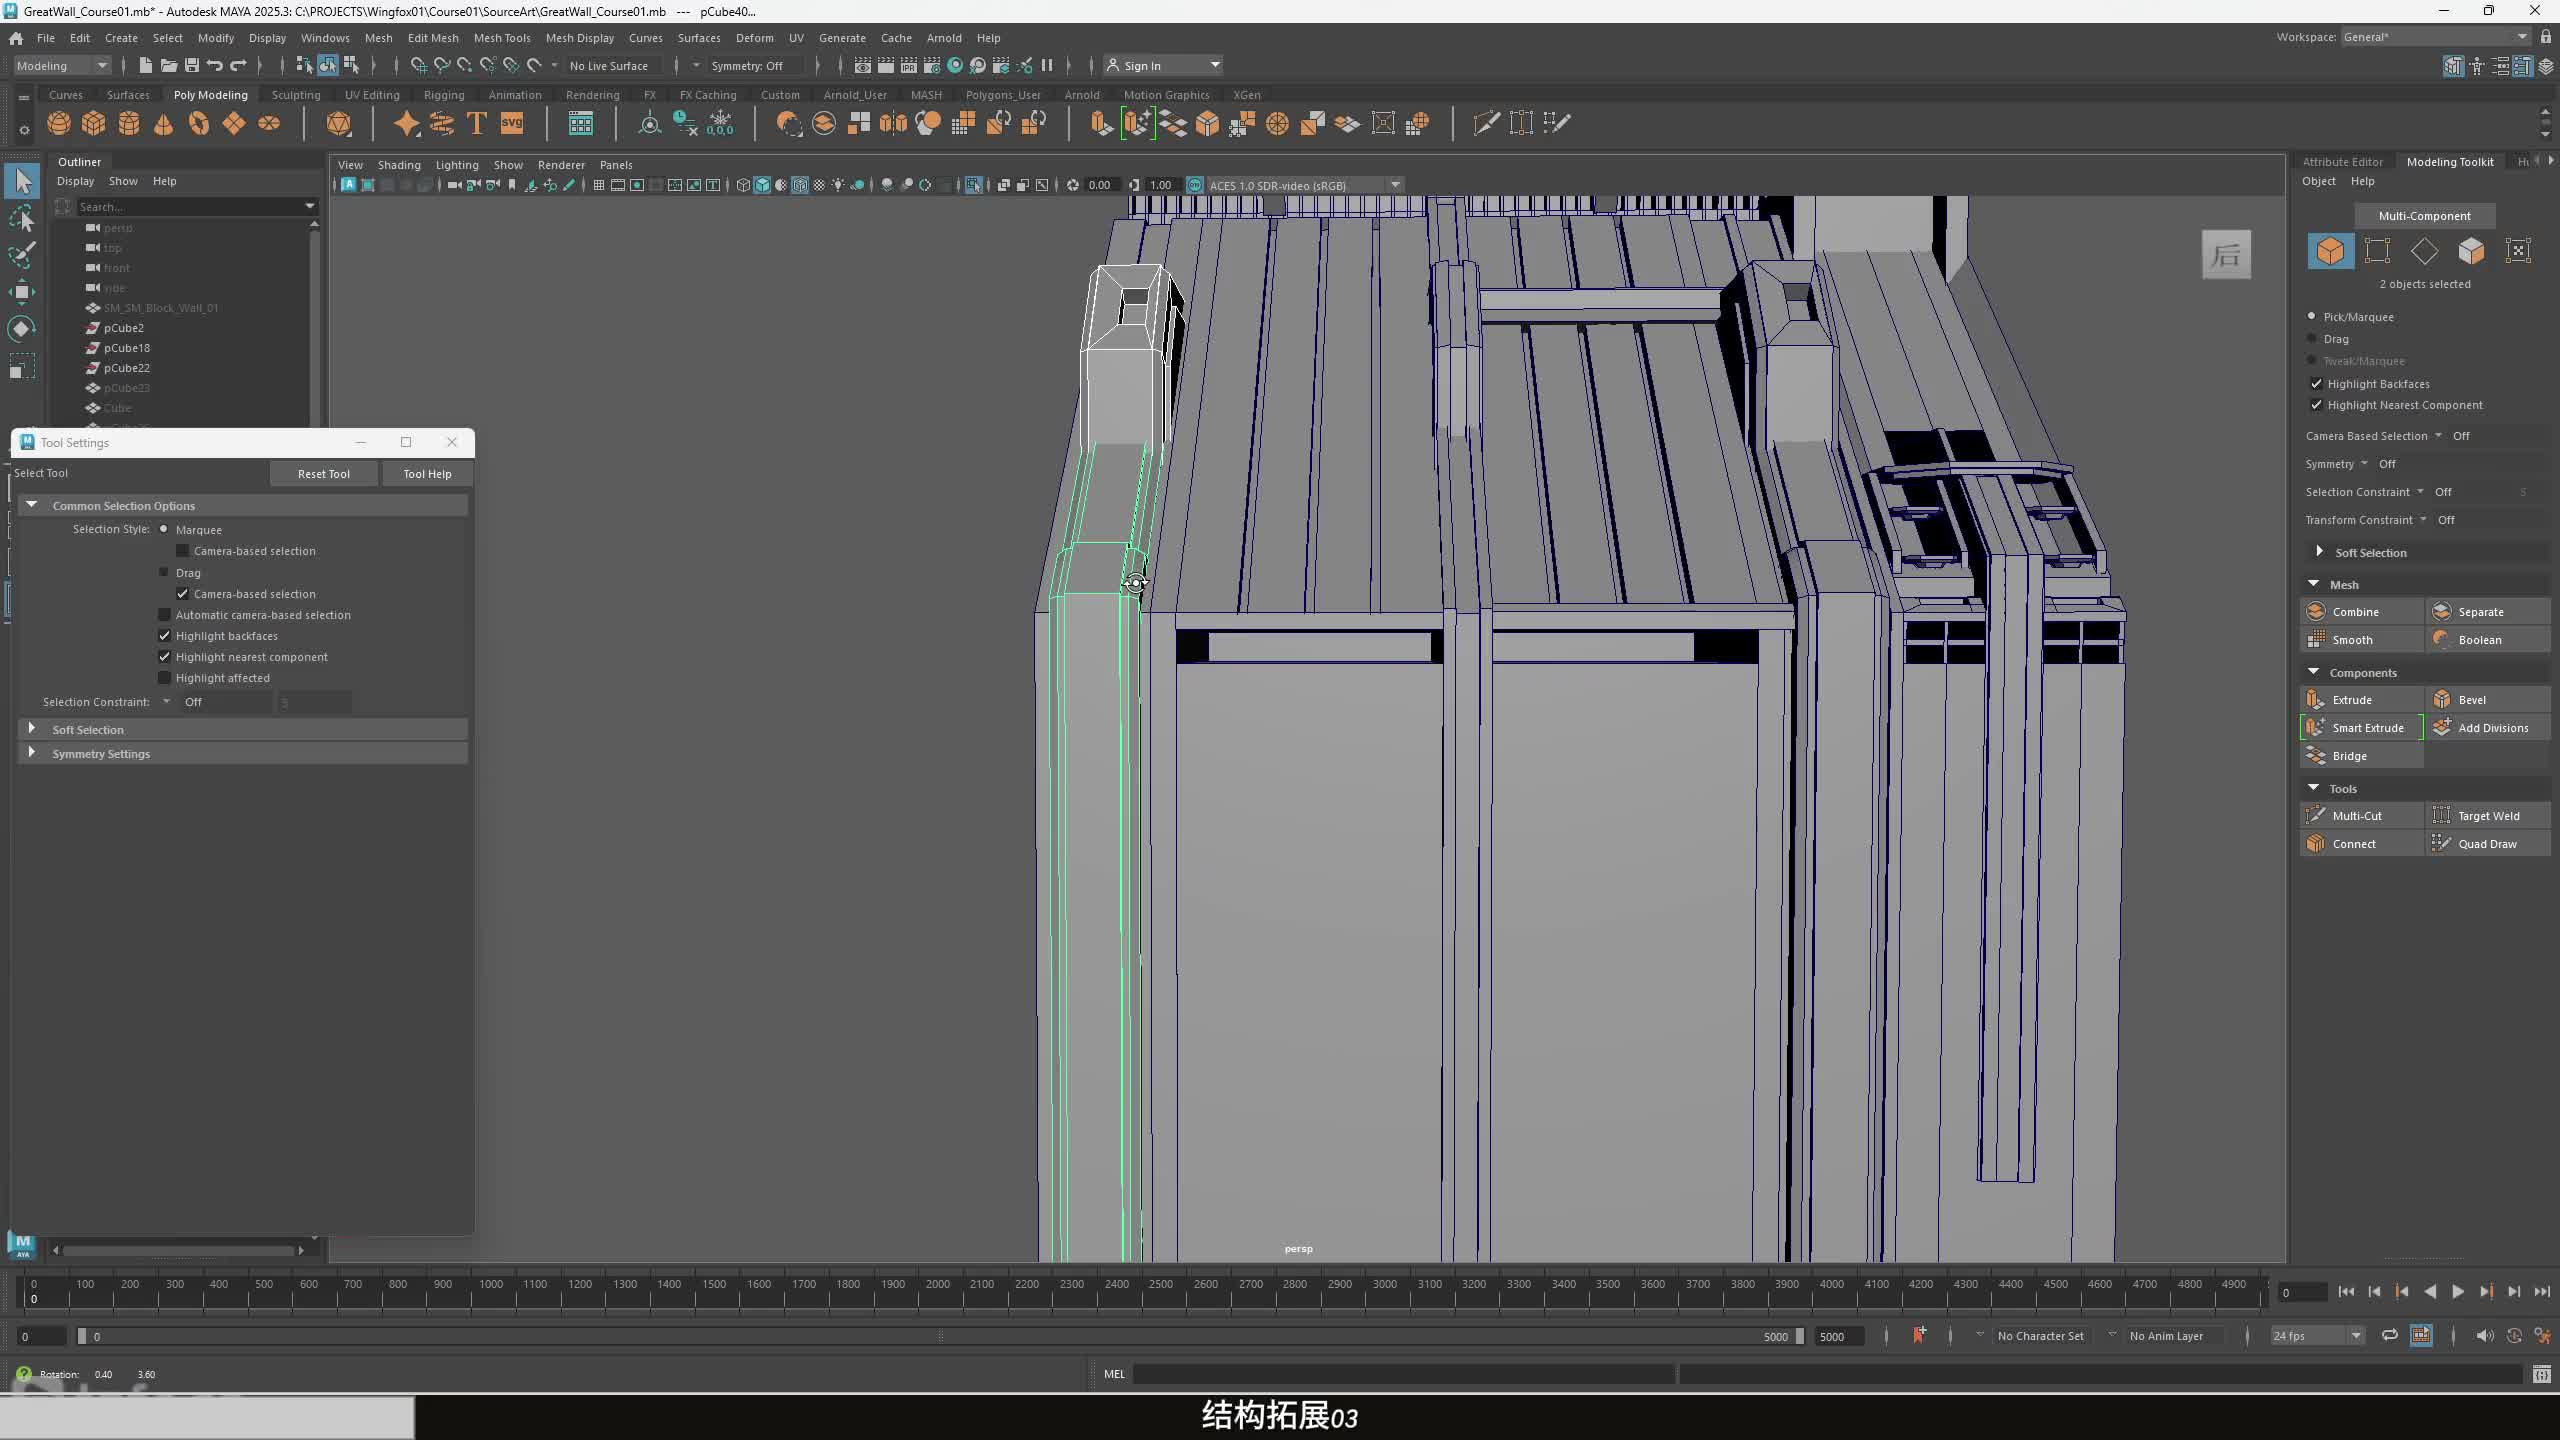This screenshot has height=1440, width=2560.
Task: Open the Modeling menu set dropdown
Action: [62, 66]
